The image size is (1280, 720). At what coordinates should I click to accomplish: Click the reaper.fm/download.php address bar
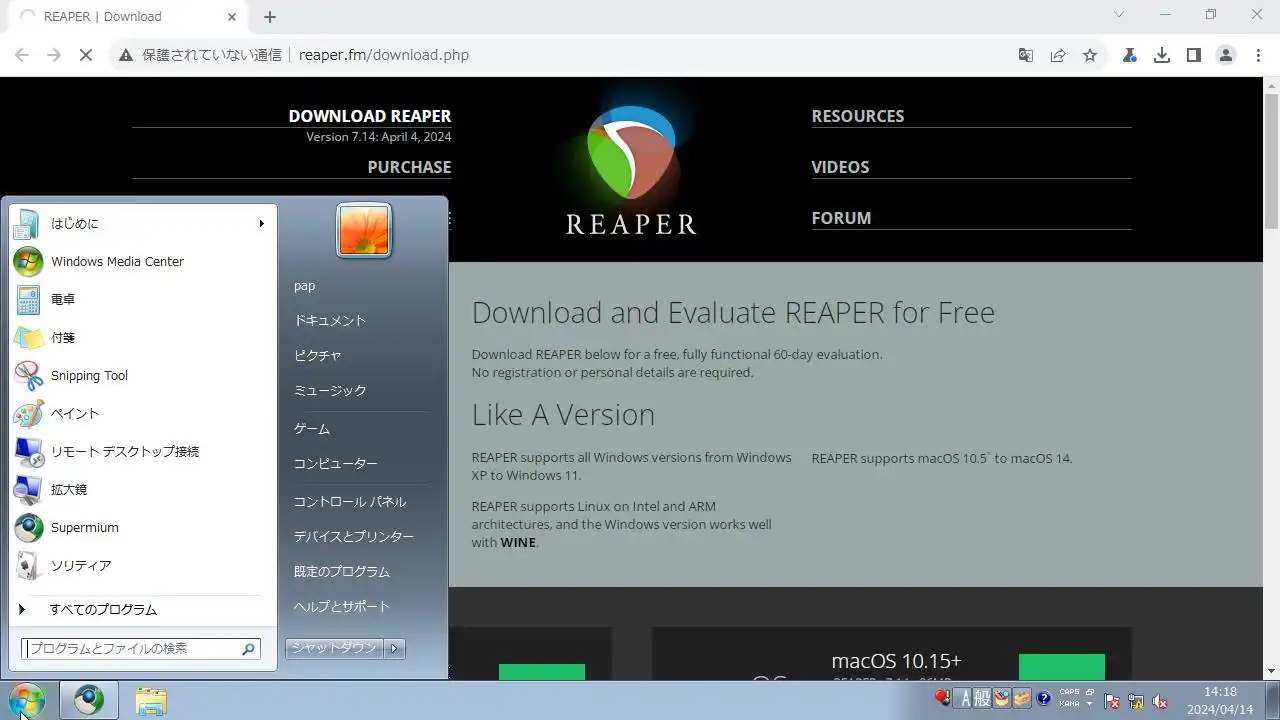click(x=384, y=55)
